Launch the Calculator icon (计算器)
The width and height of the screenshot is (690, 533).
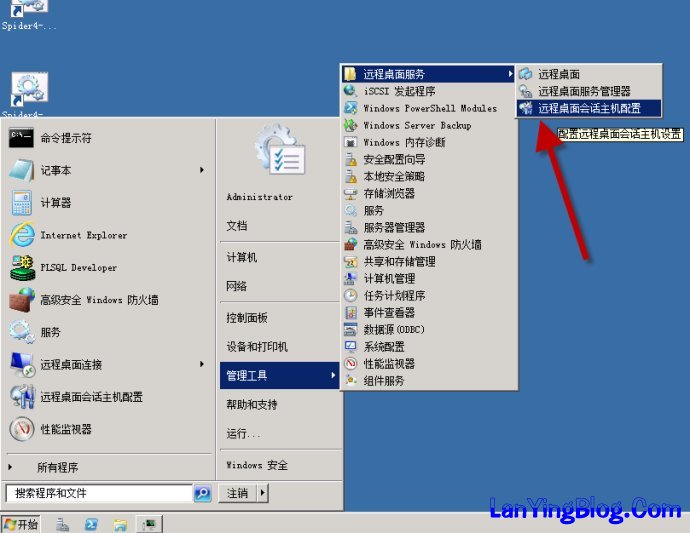click(x=21, y=203)
